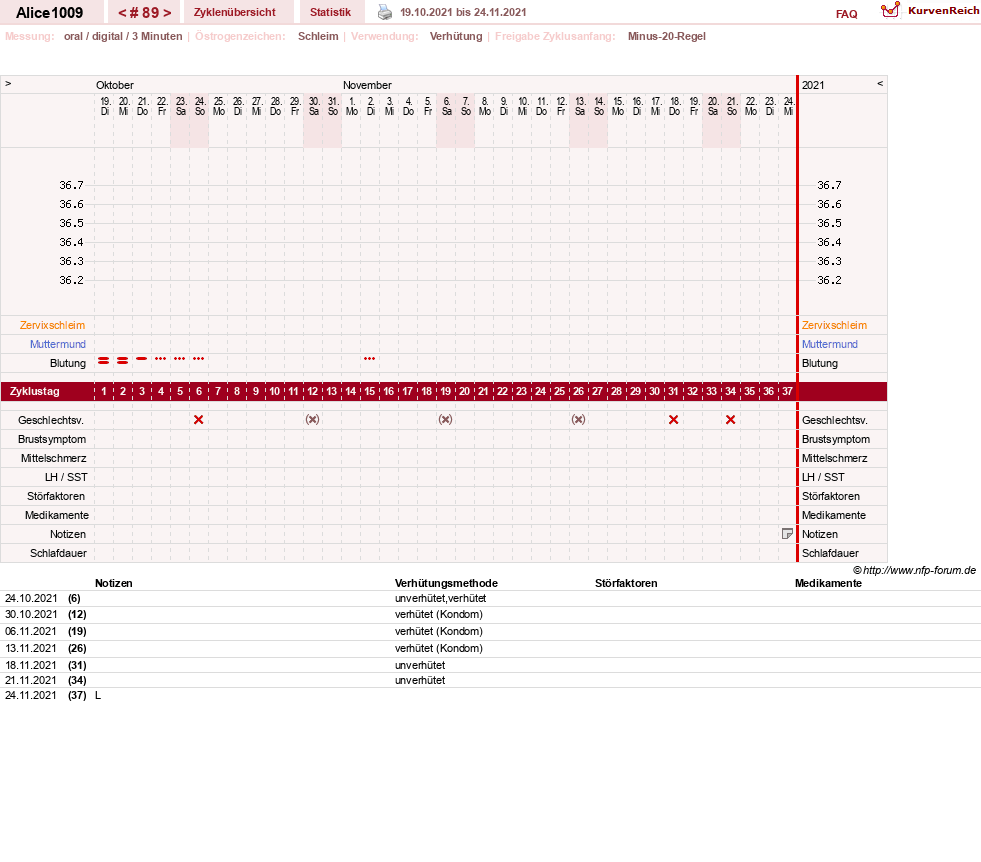Click the left 36.7 temperature label
Viewport: 981px width, 862px height.
tap(71, 185)
